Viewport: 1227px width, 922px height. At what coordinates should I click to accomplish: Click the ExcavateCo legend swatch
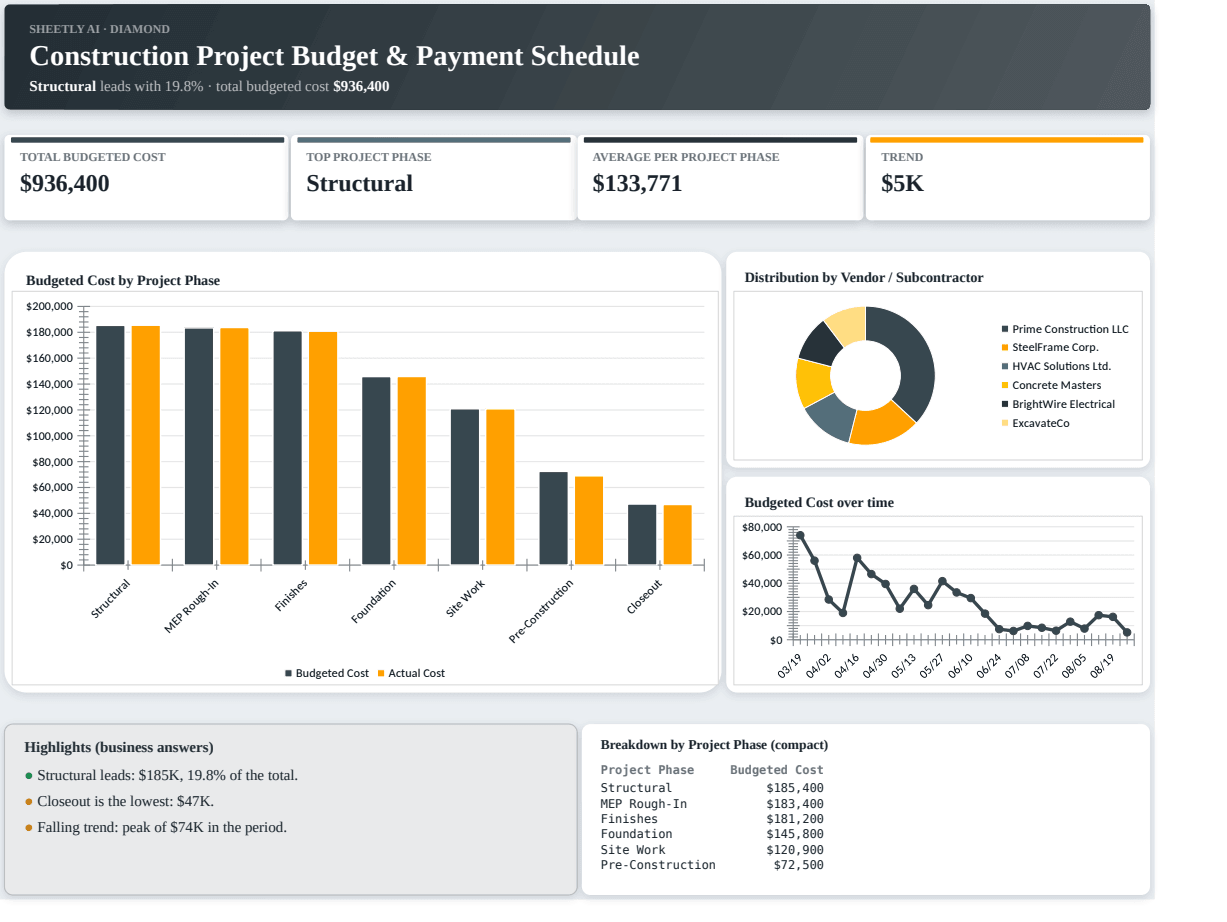1005,423
